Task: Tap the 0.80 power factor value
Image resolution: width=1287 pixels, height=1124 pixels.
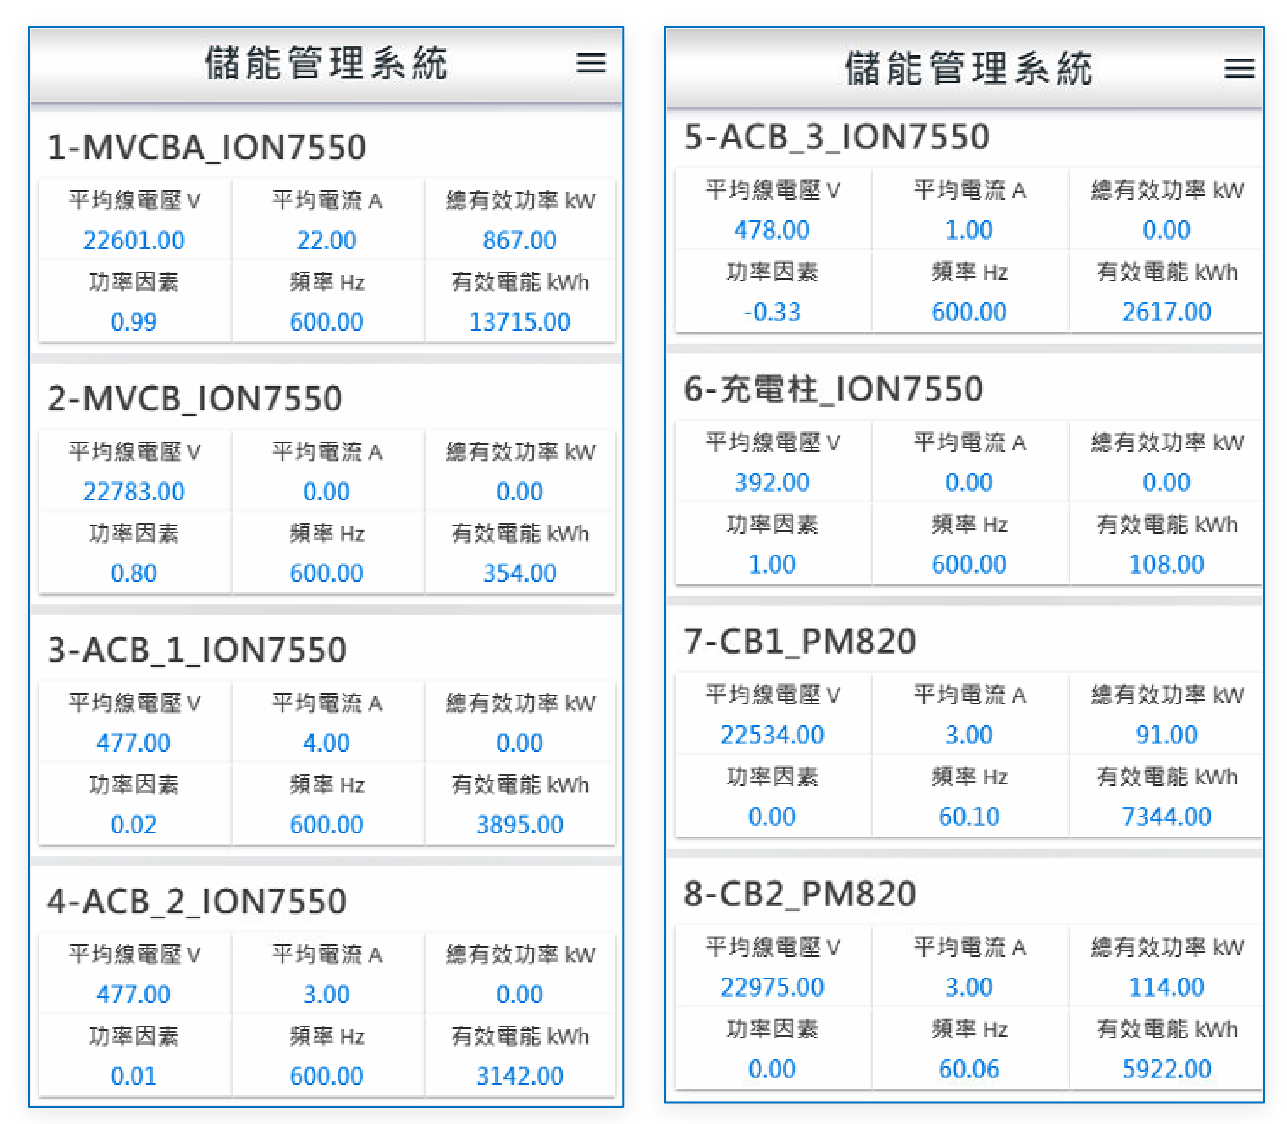Action: pos(134,574)
